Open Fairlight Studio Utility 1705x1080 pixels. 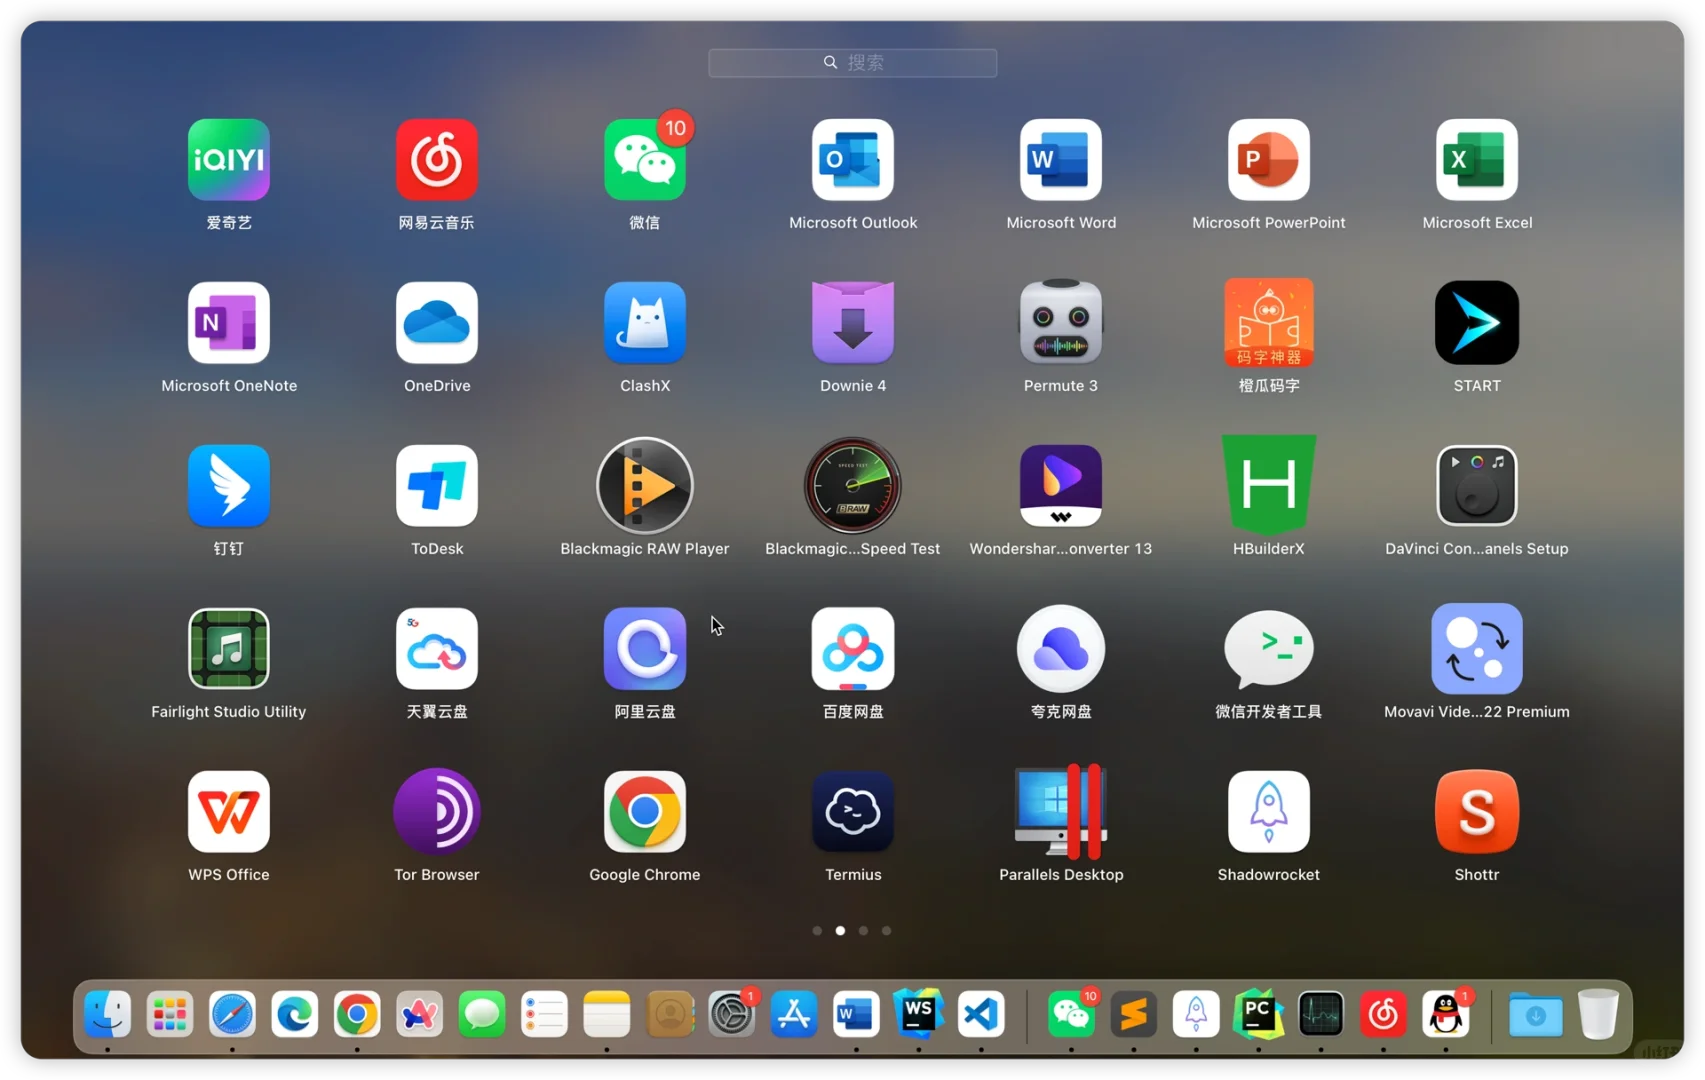tap(229, 649)
